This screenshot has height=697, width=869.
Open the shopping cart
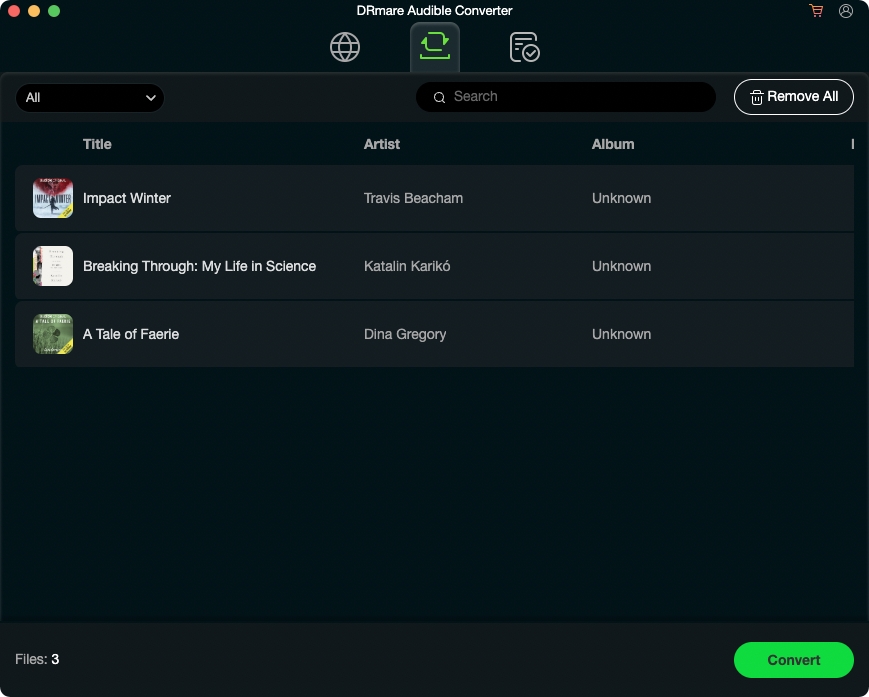click(x=816, y=11)
